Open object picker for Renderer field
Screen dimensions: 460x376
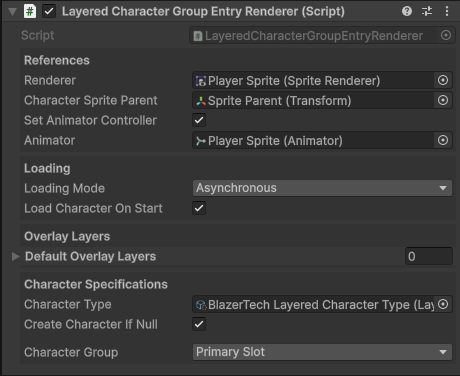tap(443, 80)
